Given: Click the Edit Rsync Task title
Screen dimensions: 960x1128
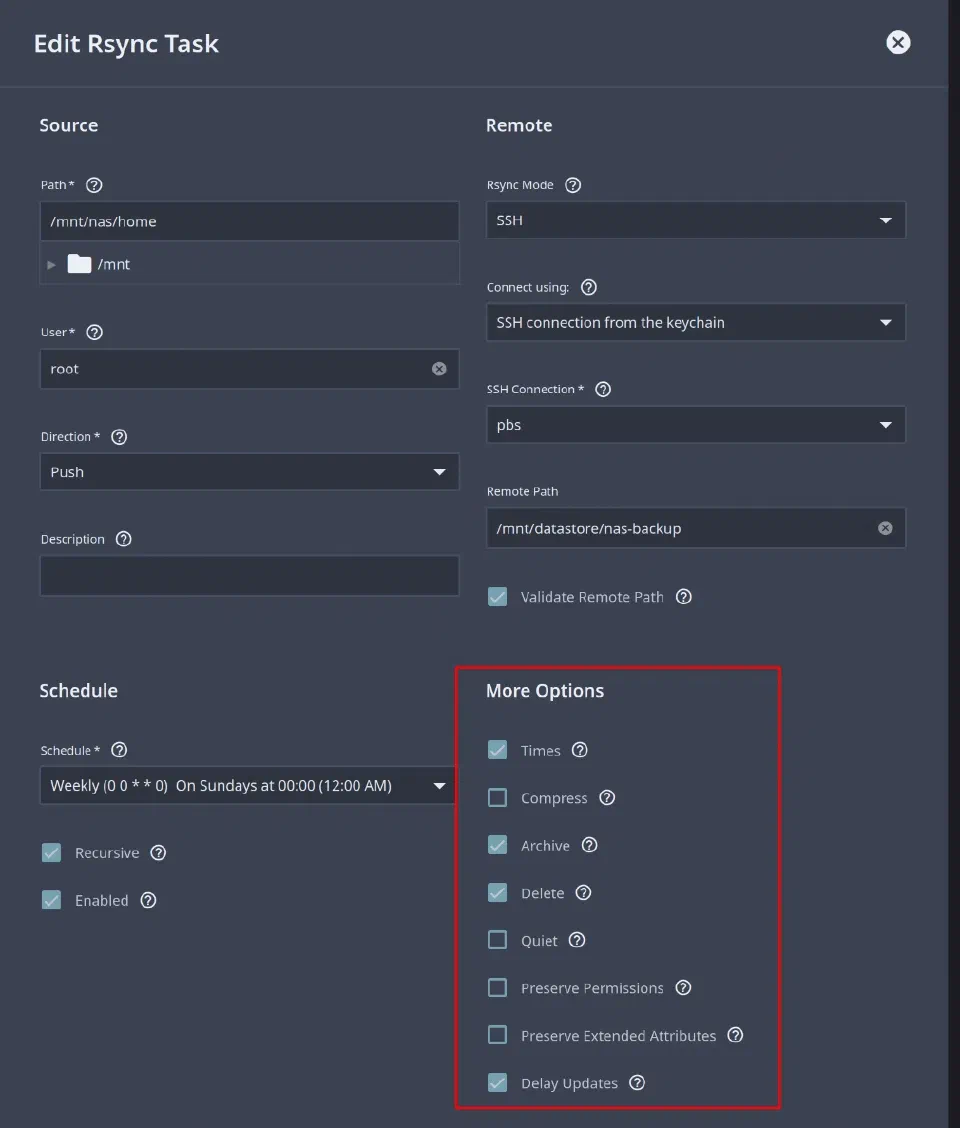Looking at the screenshot, I should point(126,44).
